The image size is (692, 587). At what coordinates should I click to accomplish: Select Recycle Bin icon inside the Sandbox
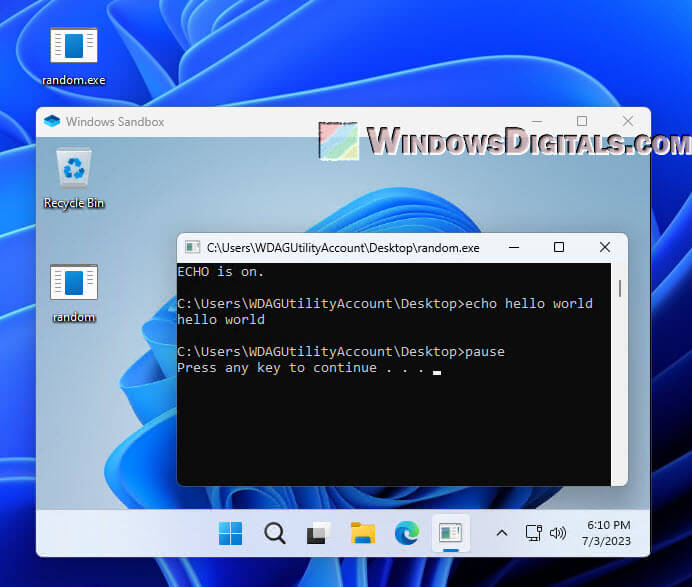74,168
